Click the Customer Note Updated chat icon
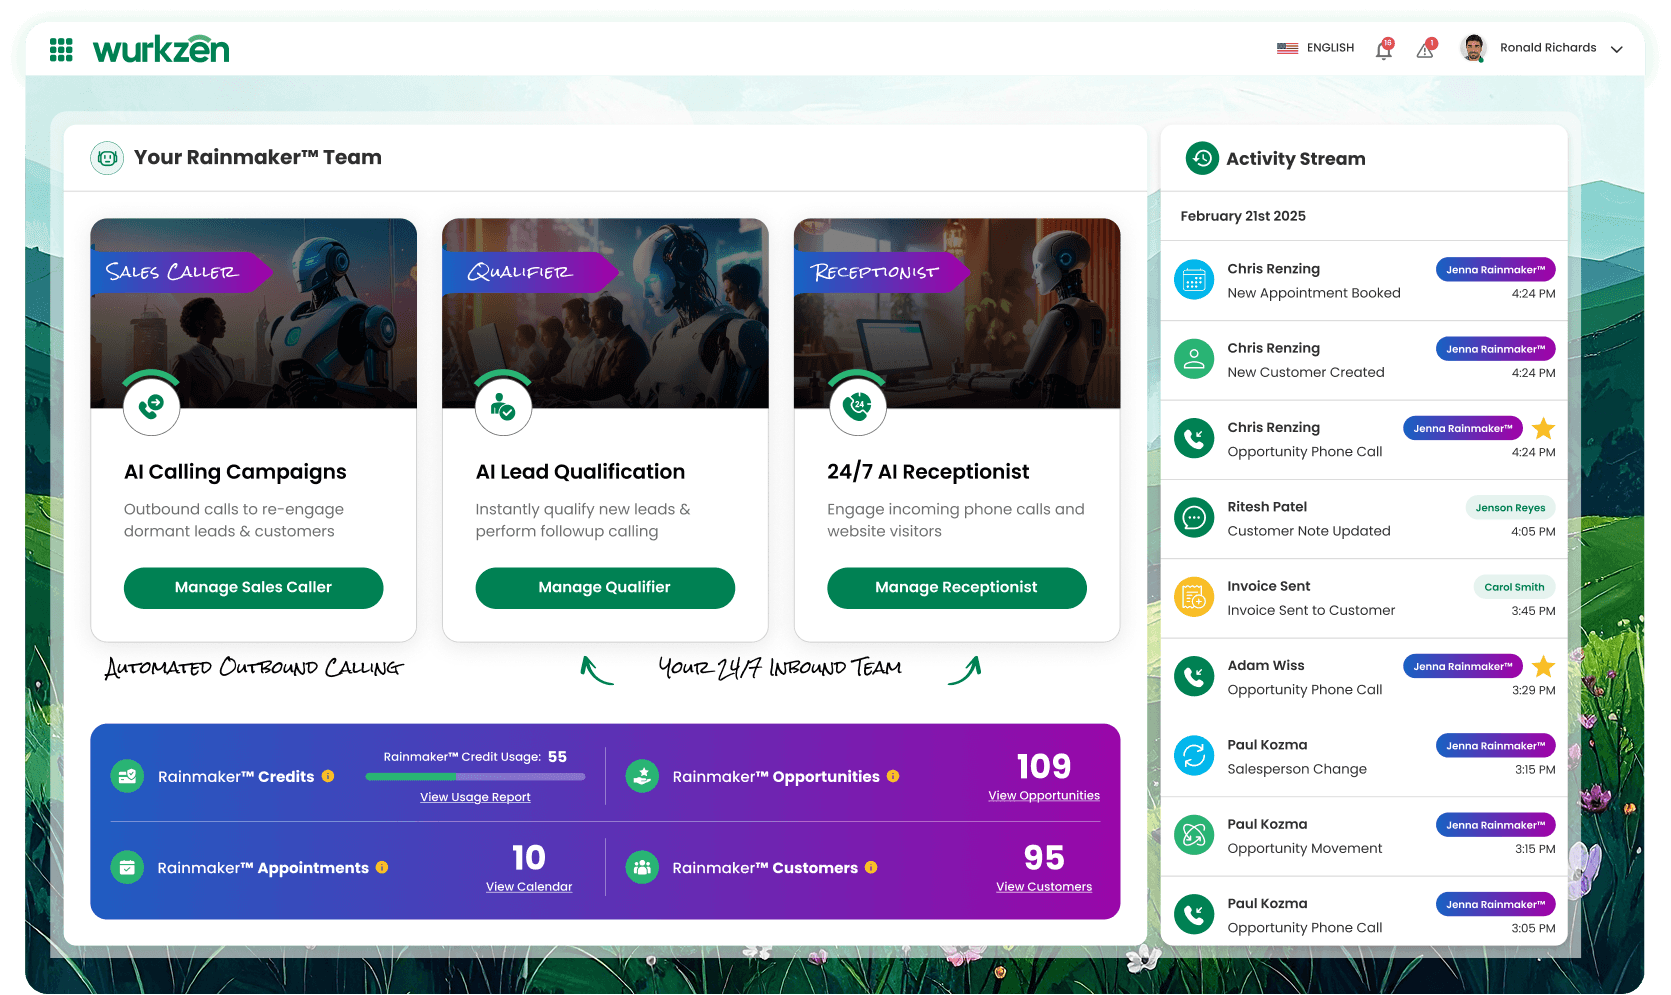The width and height of the screenshot is (1671, 995). pyautogui.click(x=1194, y=518)
